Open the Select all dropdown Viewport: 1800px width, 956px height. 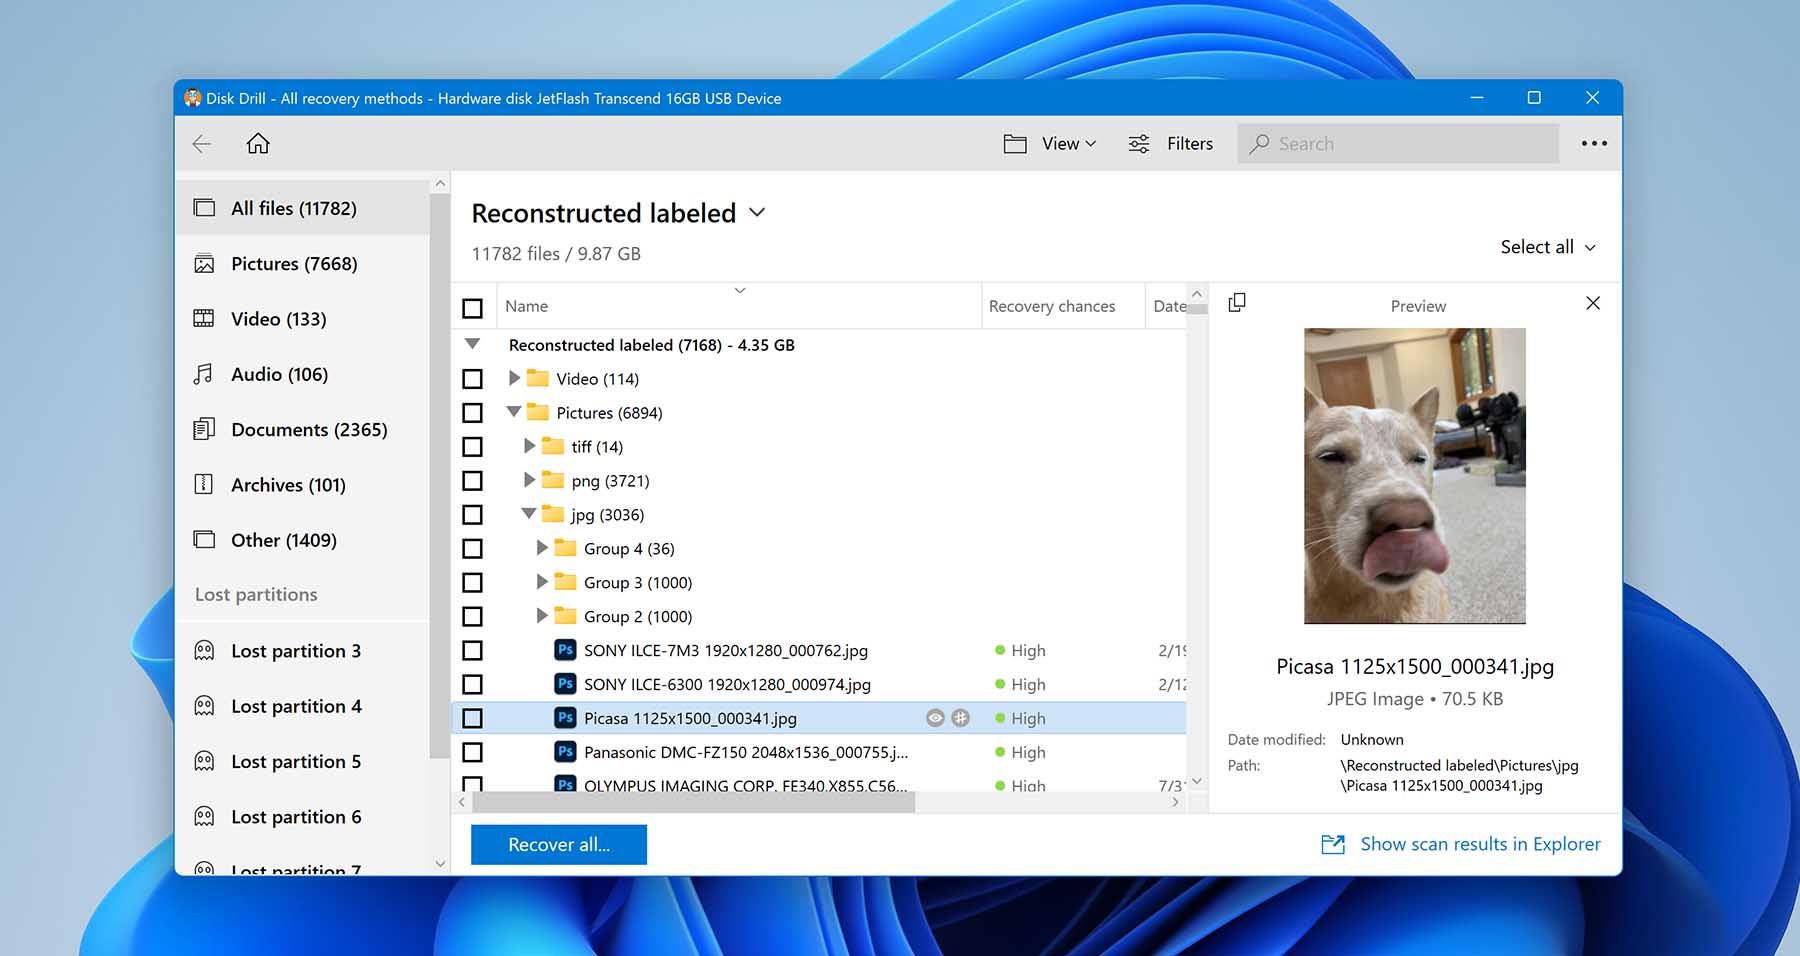[1548, 247]
